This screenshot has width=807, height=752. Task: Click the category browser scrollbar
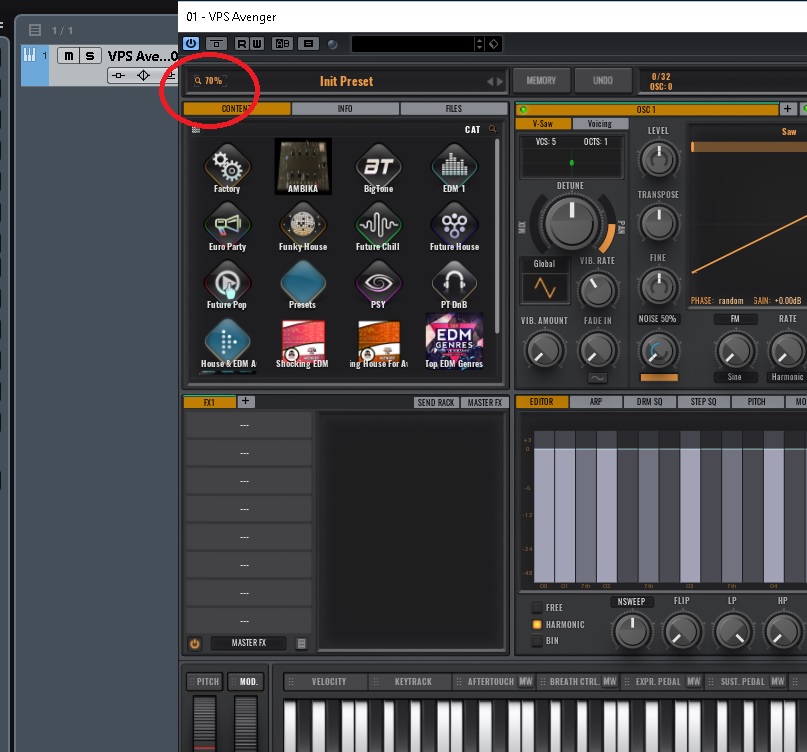tap(497, 237)
